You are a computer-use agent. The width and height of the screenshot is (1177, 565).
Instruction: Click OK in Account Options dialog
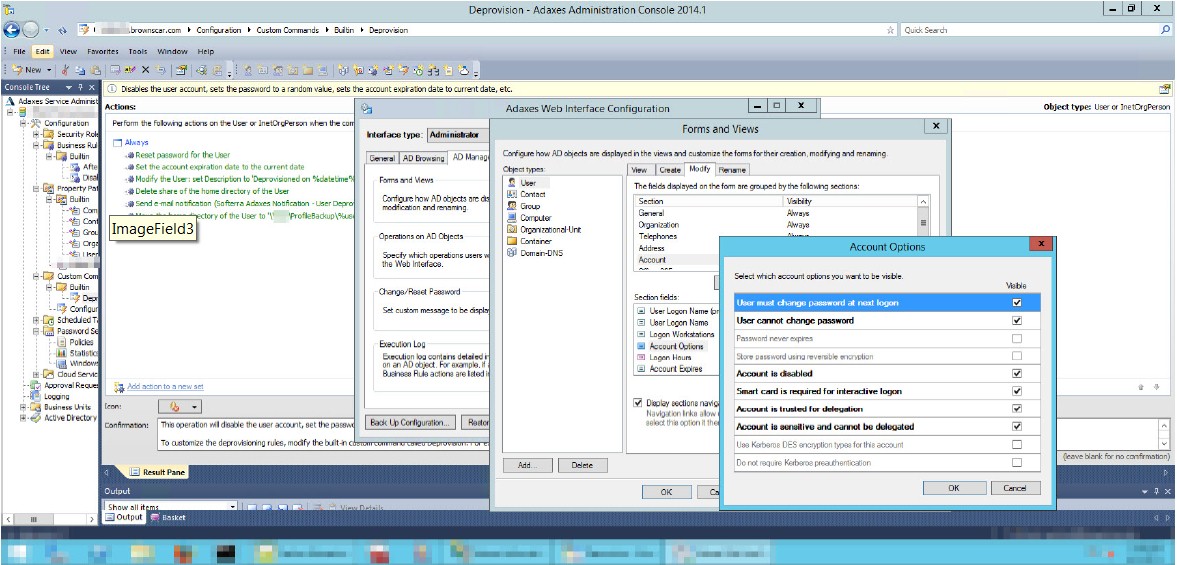[953, 488]
